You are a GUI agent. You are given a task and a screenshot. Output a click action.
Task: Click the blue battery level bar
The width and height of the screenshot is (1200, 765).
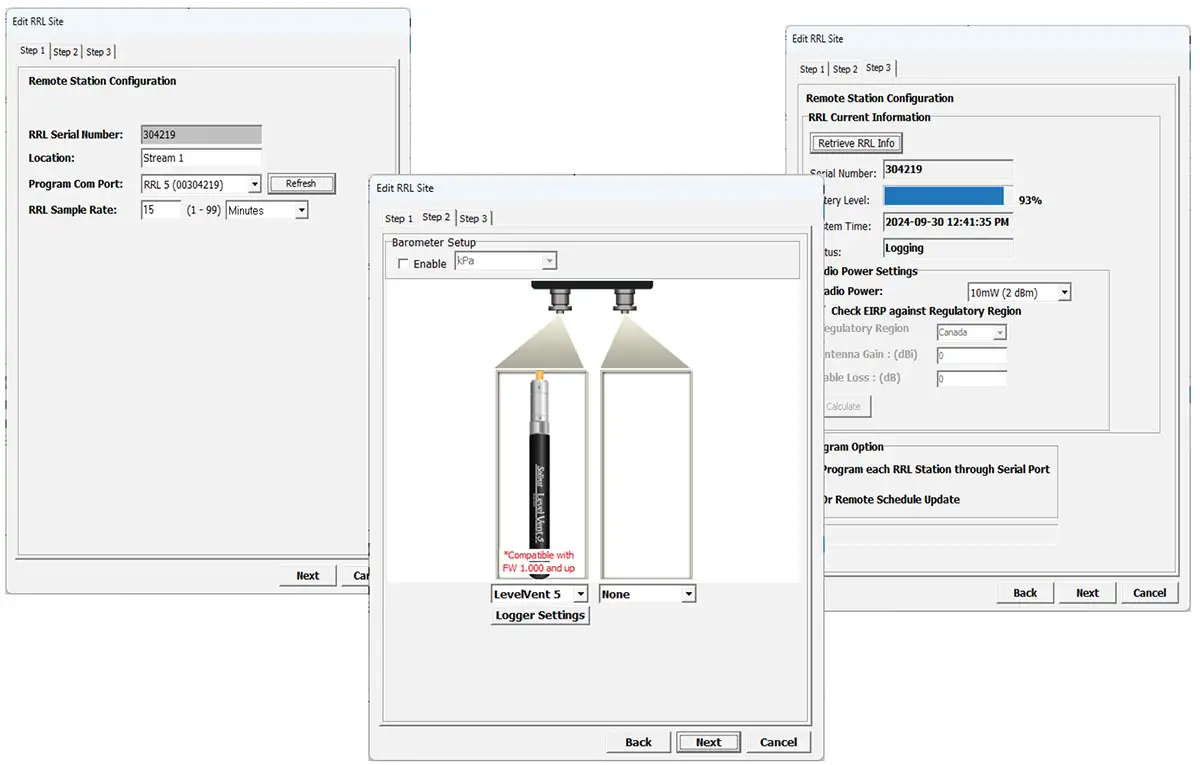point(943,197)
